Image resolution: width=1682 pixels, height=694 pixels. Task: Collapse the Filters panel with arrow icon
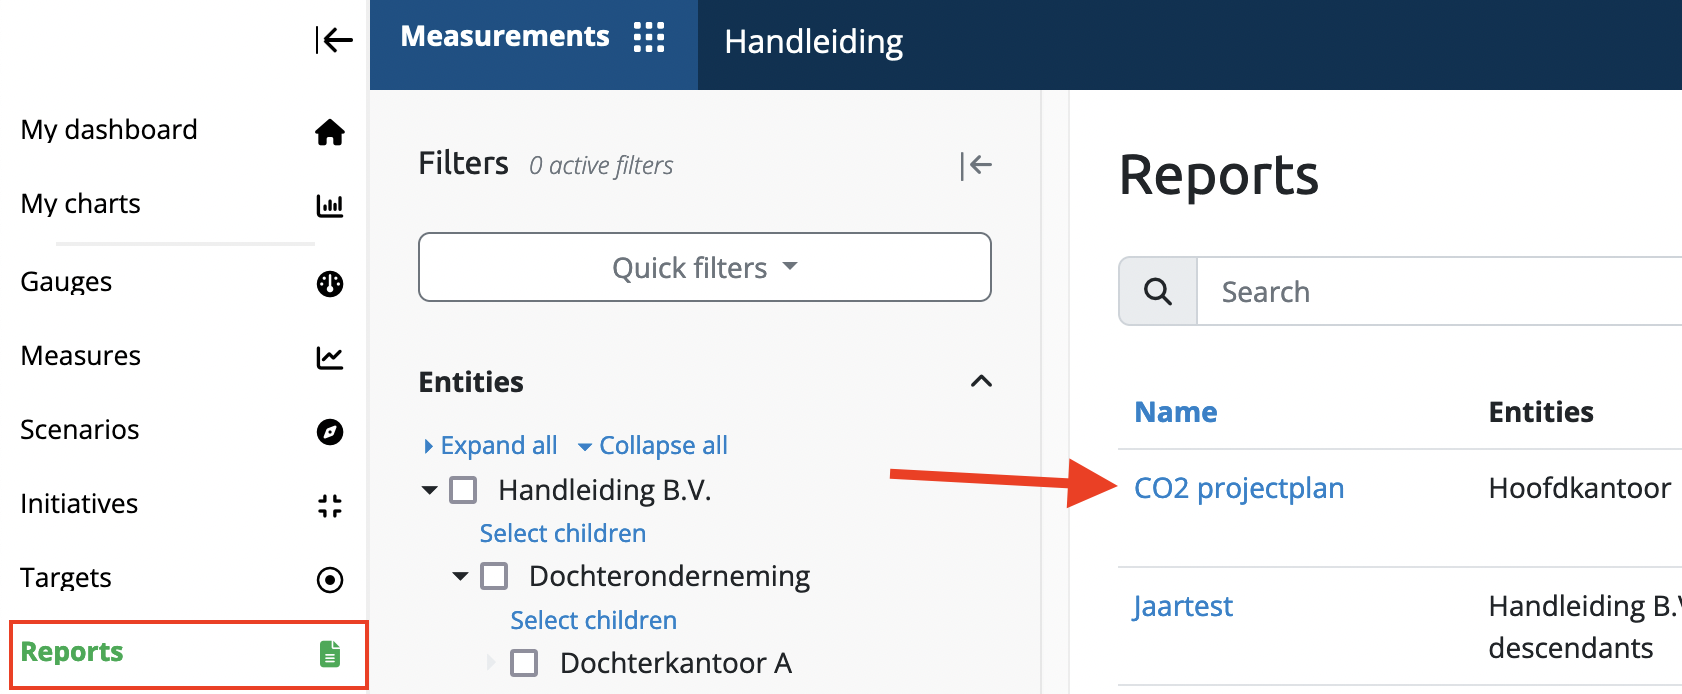tap(976, 165)
